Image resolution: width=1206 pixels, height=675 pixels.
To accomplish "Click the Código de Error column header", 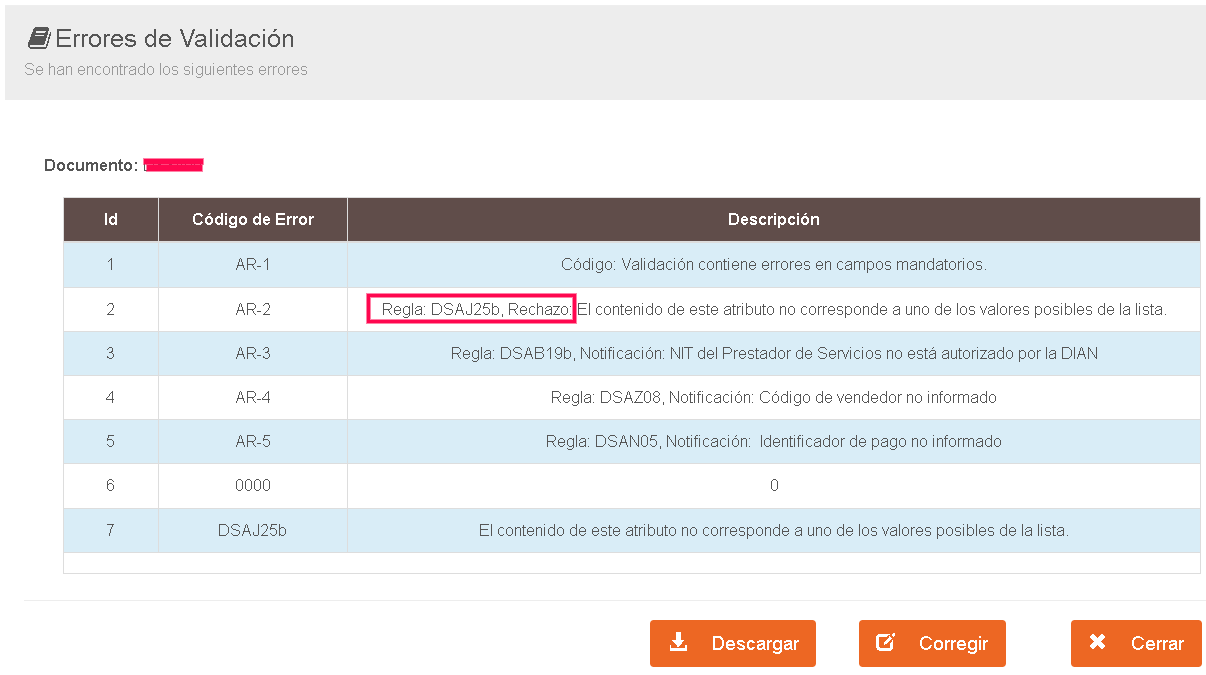I will click(x=253, y=219).
